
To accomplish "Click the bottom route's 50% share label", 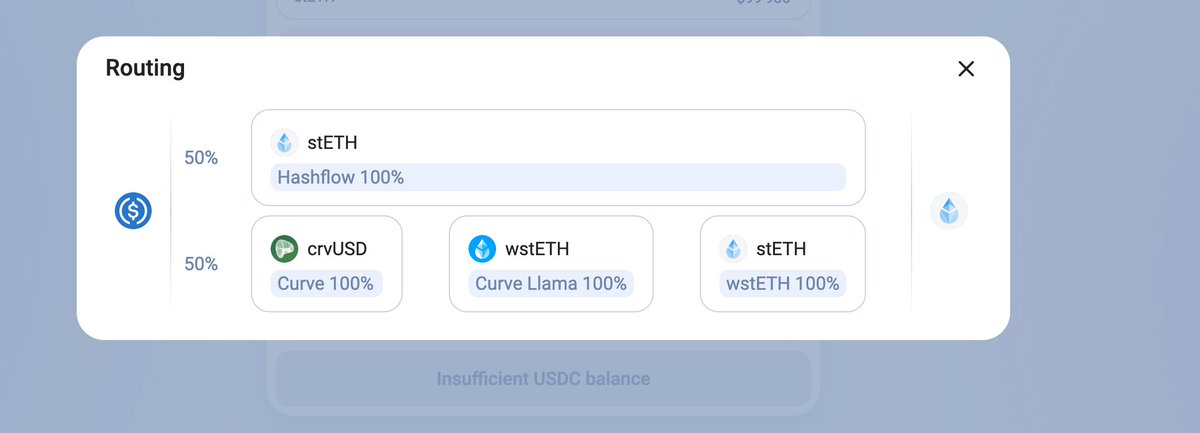I will [x=201, y=264].
